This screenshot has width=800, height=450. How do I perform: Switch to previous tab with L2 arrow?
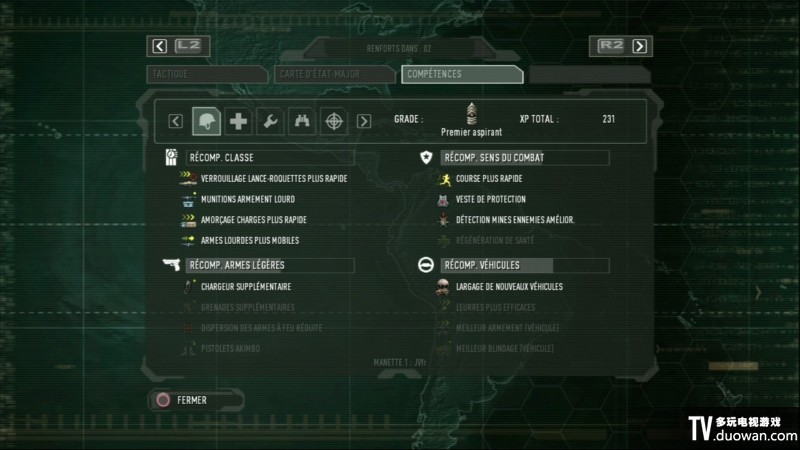160,46
